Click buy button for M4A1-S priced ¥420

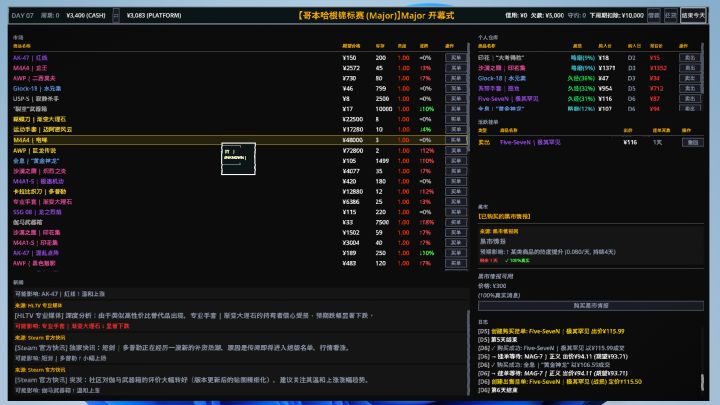pyautogui.click(x=456, y=181)
